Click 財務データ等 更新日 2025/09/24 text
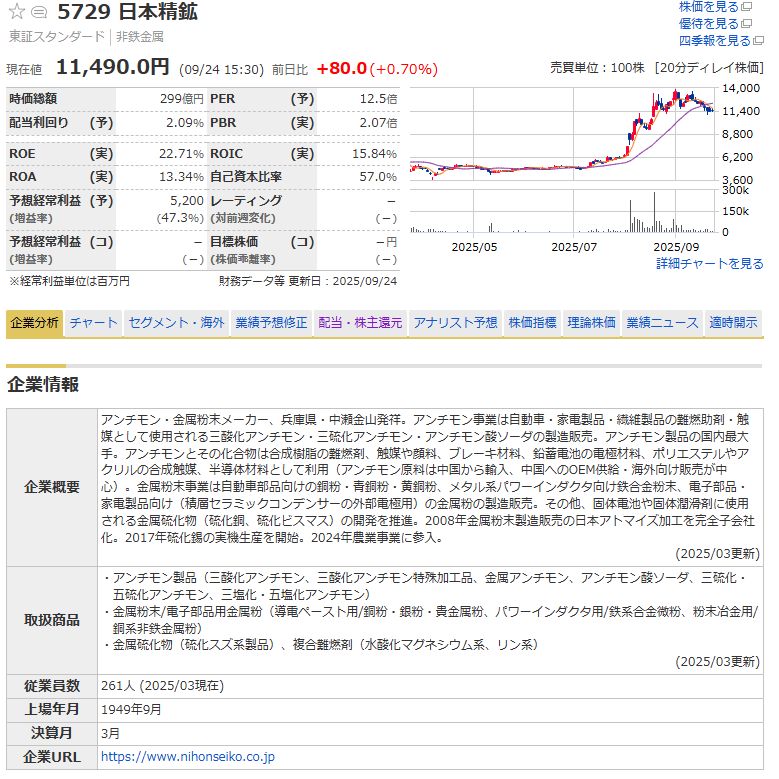This screenshot has width=779, height=779. coord(308,281)
